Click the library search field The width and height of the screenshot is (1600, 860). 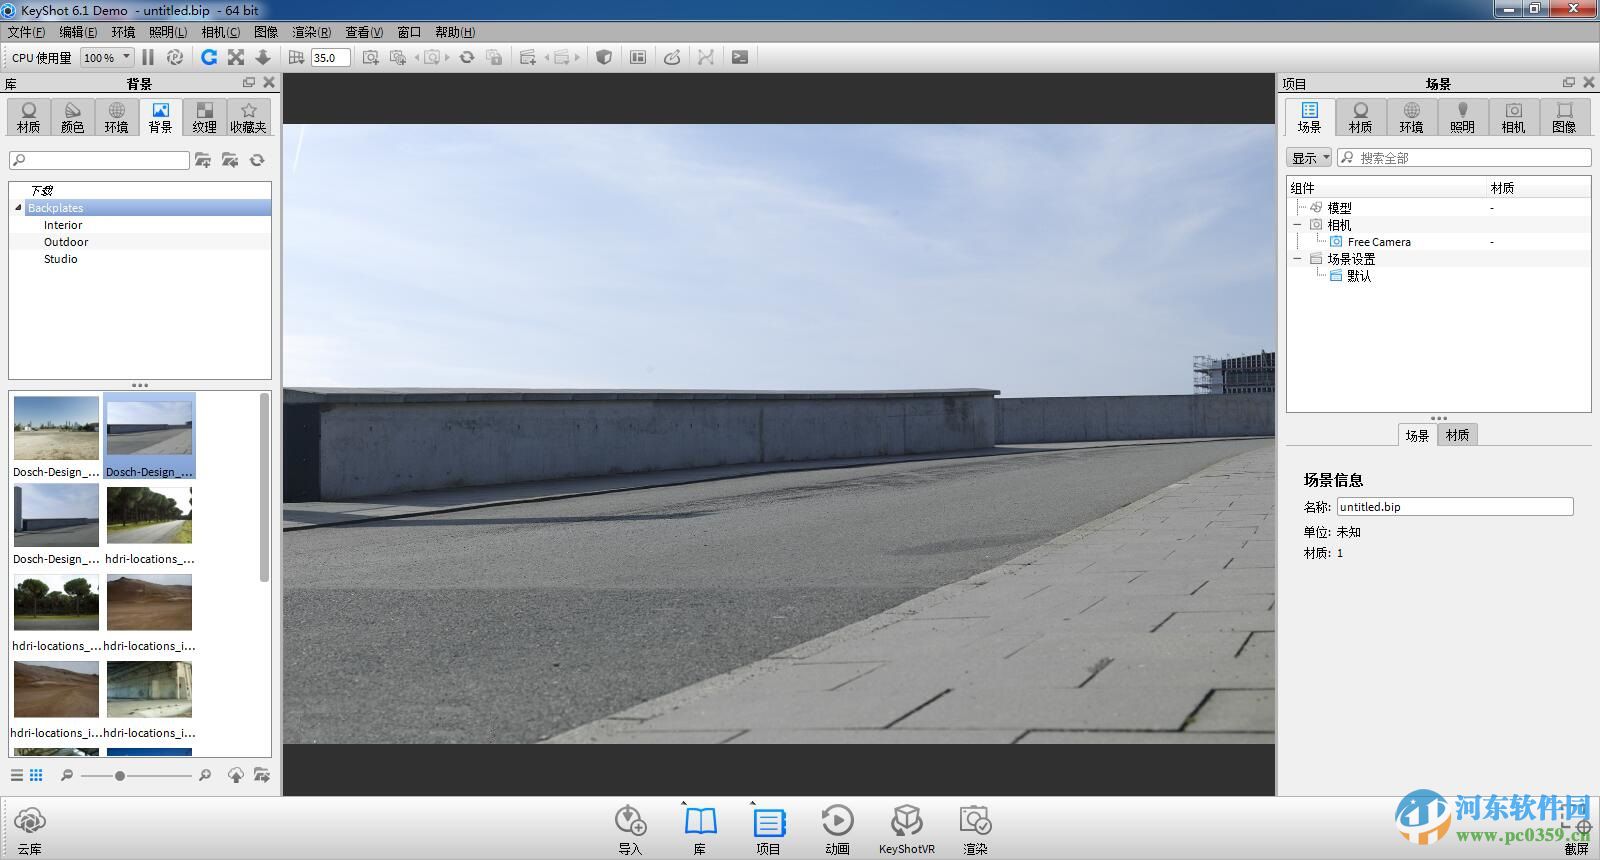pos(99,160)
